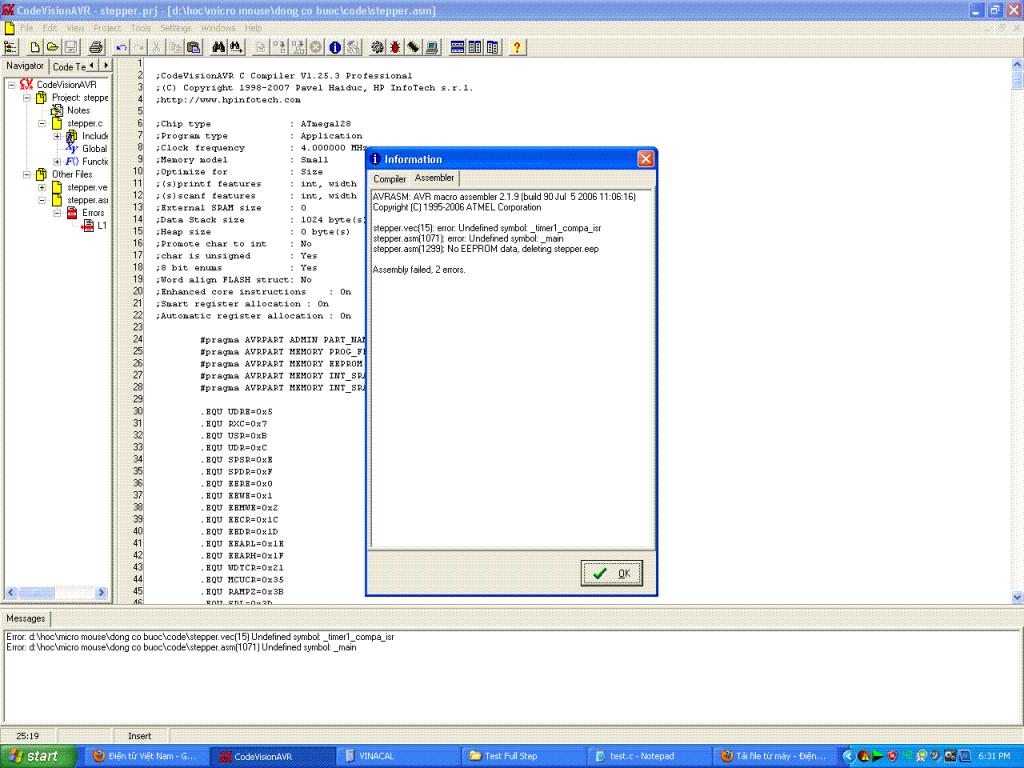Open the Help menu
1024x768 pixels.
pyautogui.click(x=253, y=28)
